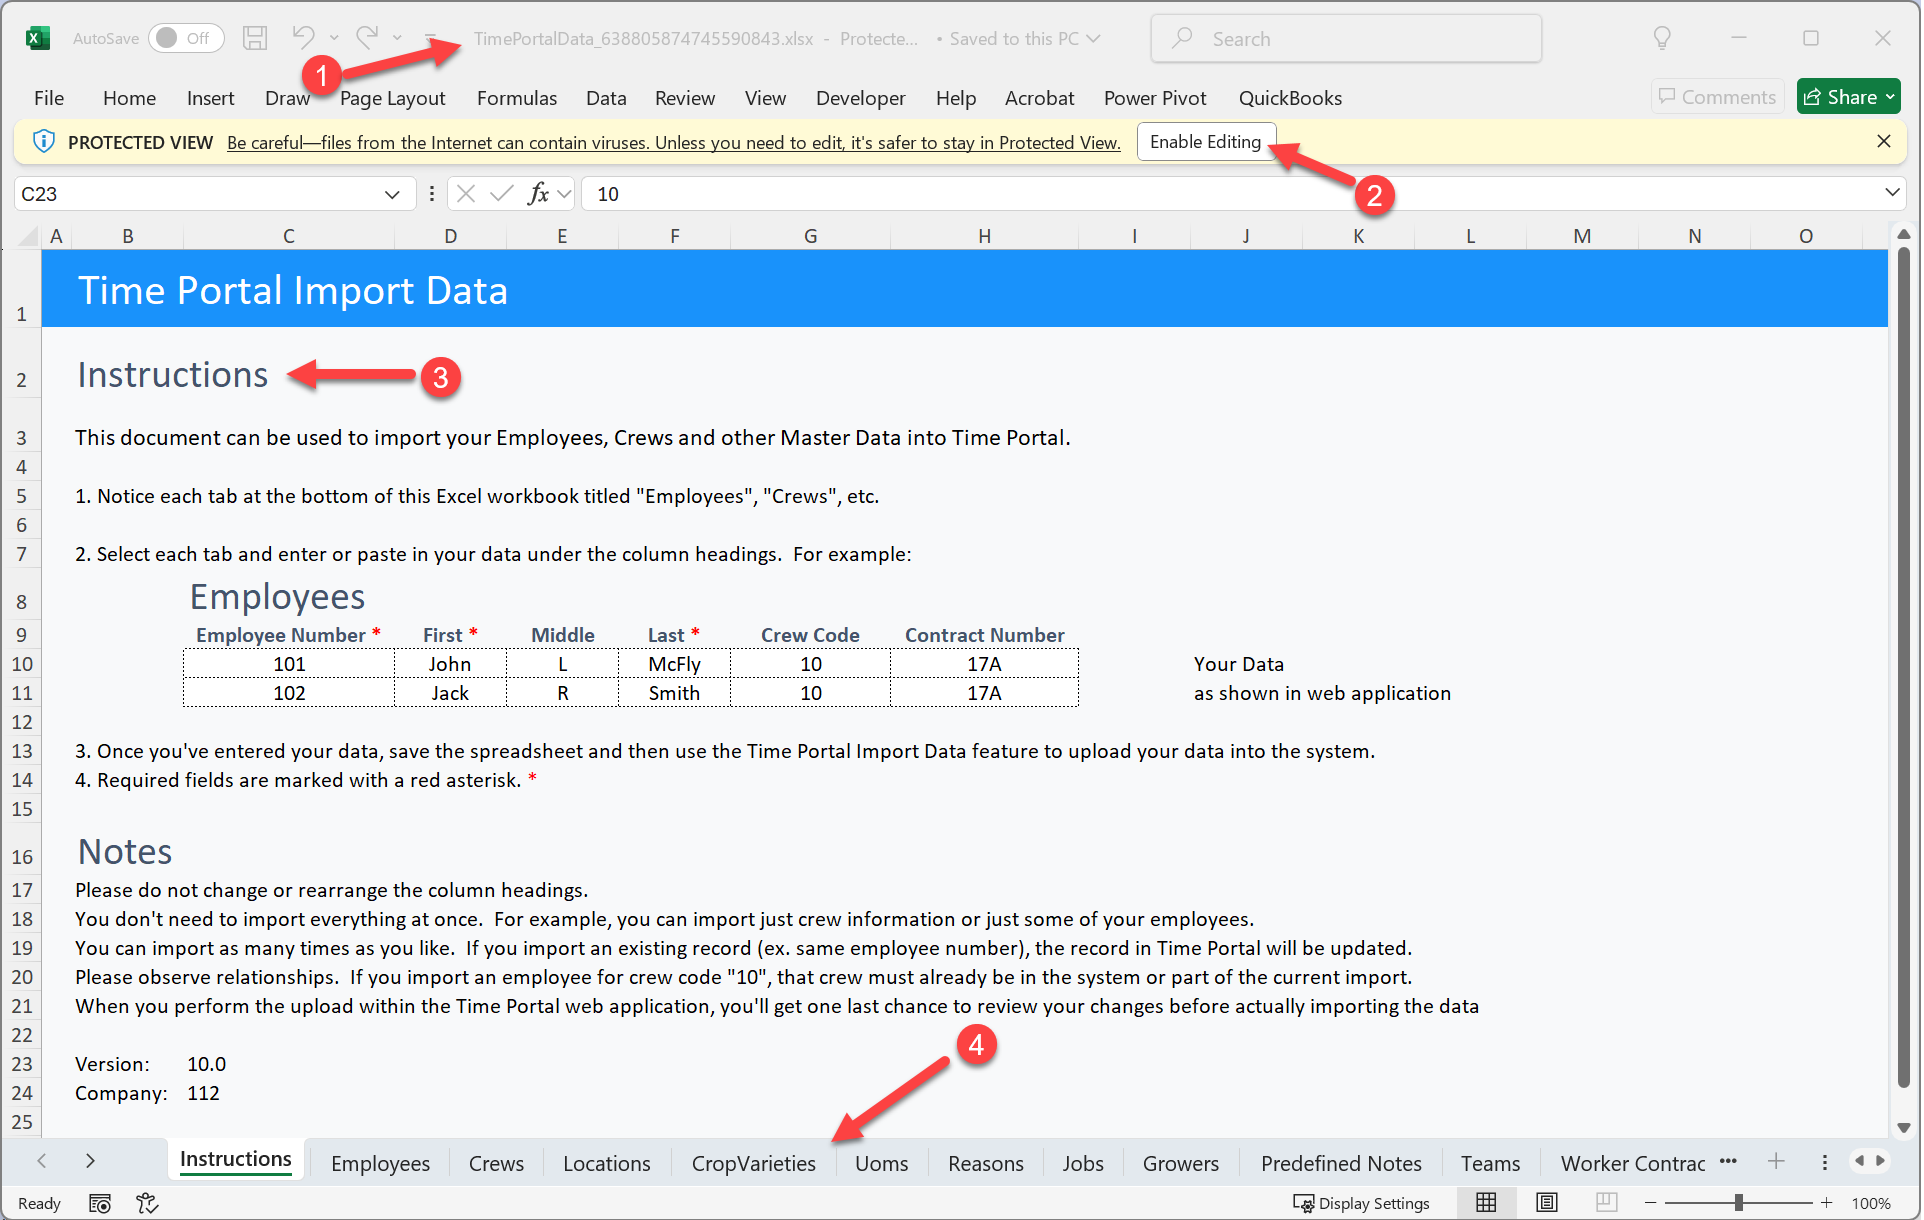Viewport: 1924px width, 1220px height.
Task: Open the Review ribbon tab
Action: tap(685, 98)
